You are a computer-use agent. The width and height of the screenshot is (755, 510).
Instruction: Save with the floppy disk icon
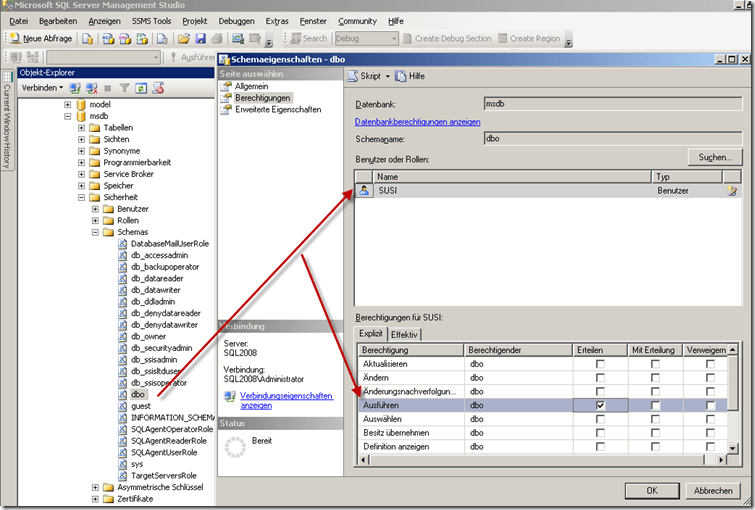(200, 39)
